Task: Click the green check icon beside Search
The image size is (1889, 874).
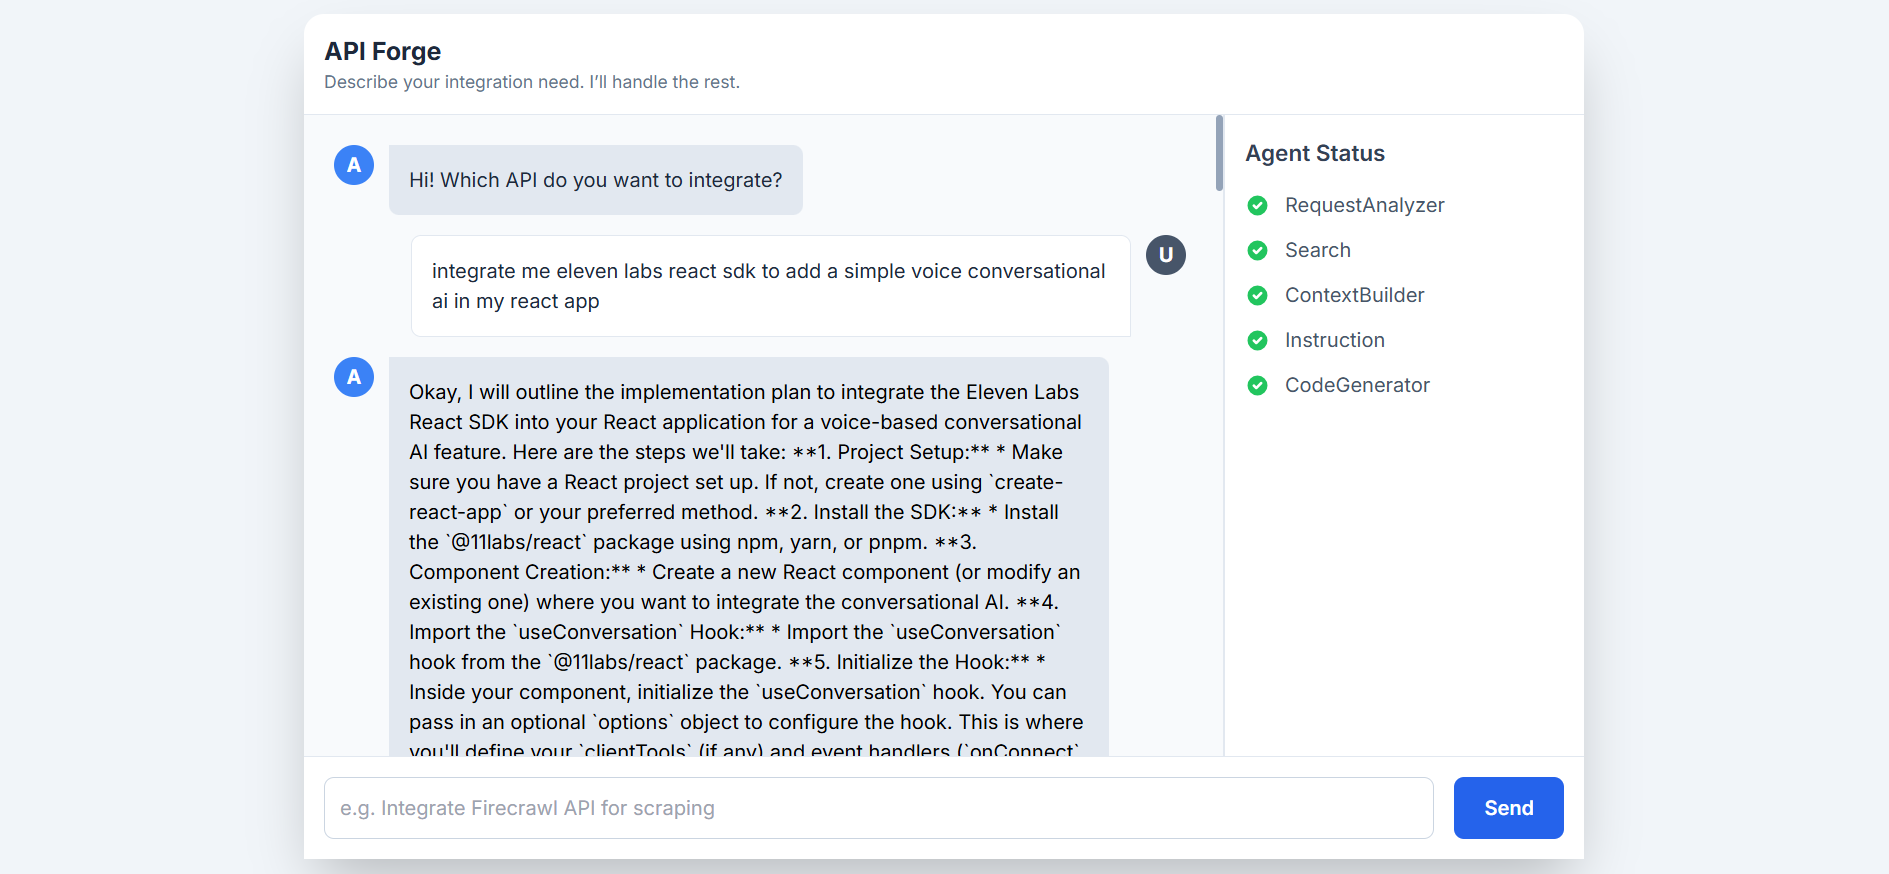Action: (x=1257, y=251)
